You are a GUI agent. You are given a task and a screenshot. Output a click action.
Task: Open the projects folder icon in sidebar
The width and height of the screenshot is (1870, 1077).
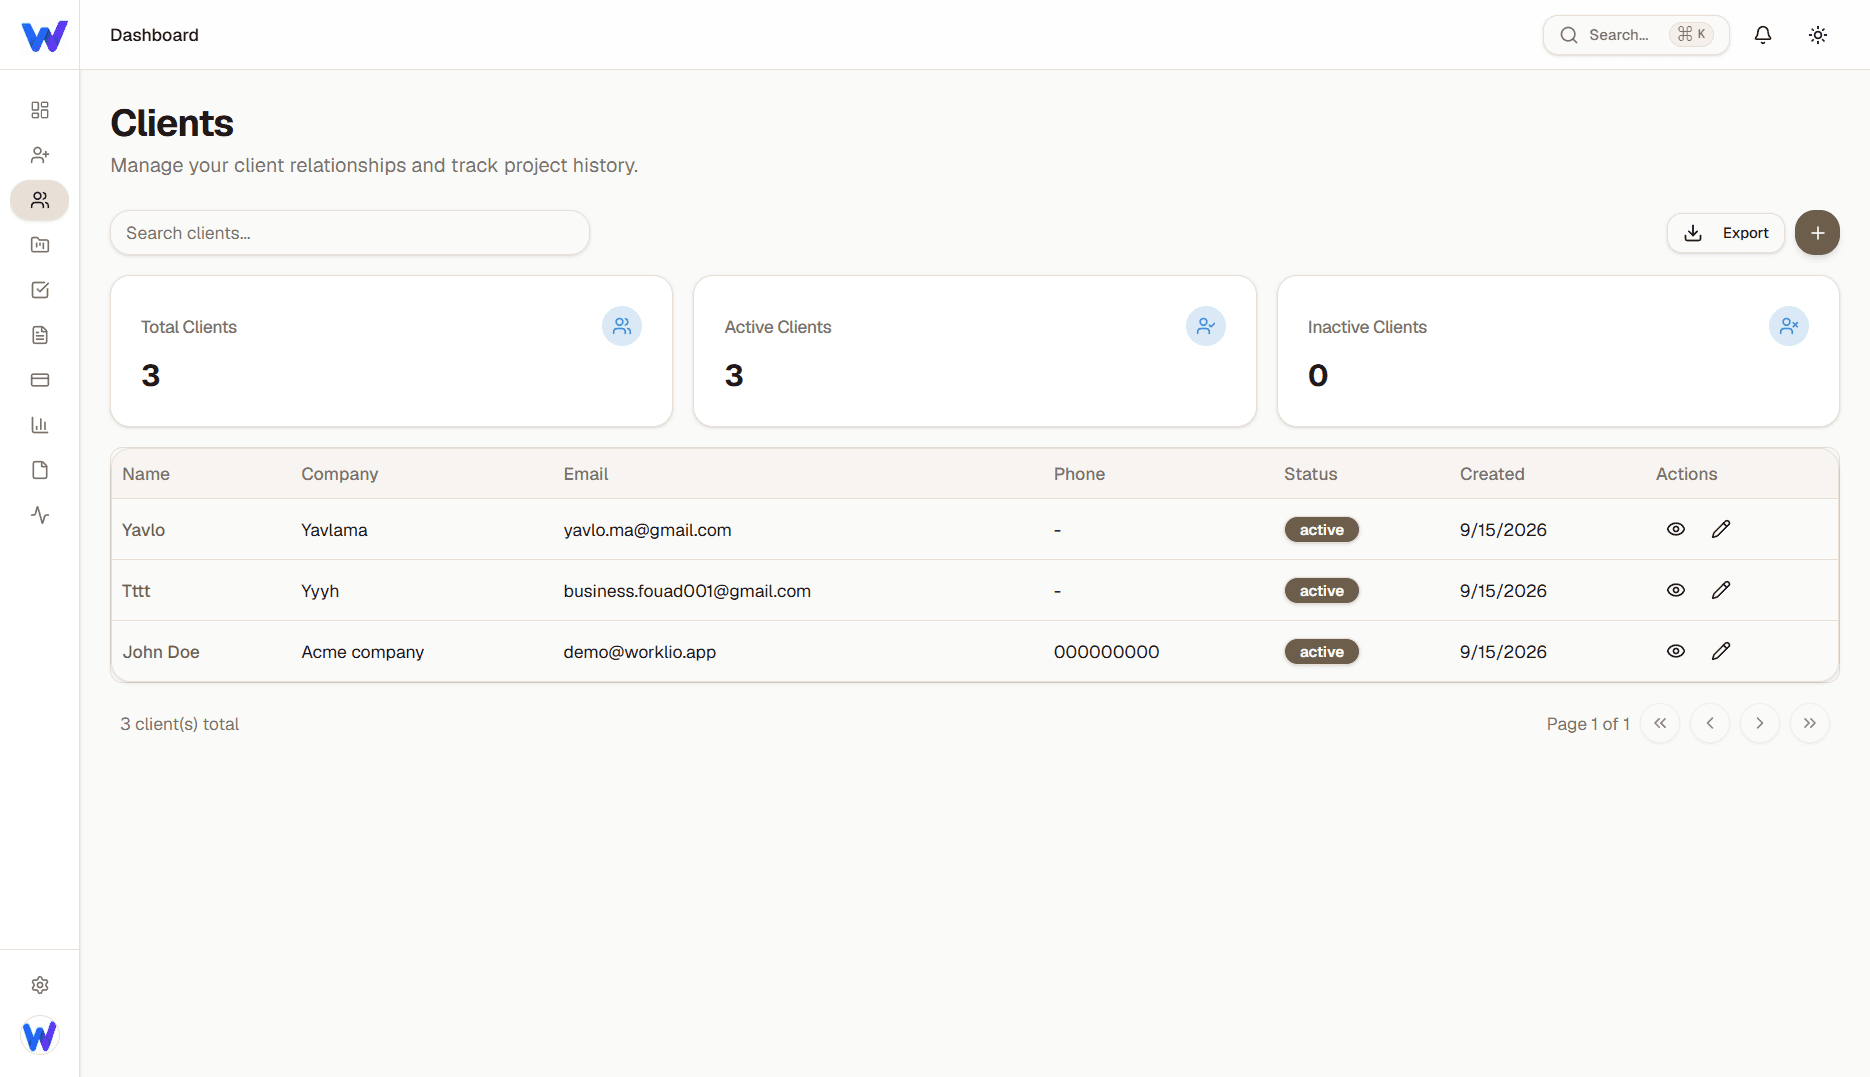pos(40,245)
